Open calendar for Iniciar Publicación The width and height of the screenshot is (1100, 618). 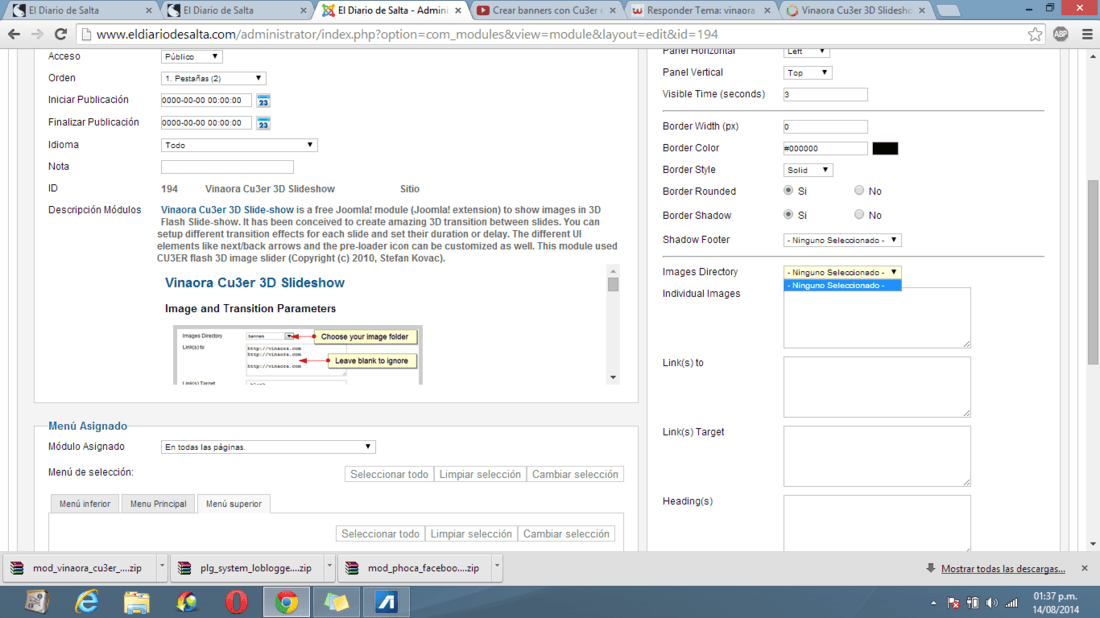tap(263, 101)
